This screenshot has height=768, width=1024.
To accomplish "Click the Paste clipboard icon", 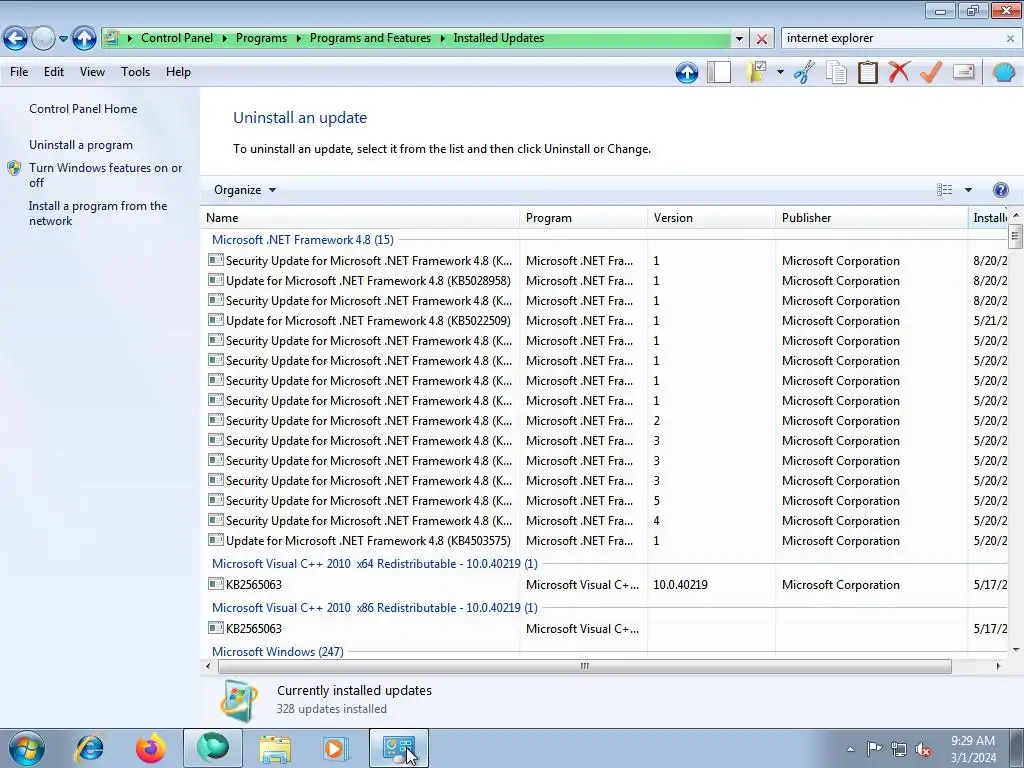I will [x=867, y=72].
